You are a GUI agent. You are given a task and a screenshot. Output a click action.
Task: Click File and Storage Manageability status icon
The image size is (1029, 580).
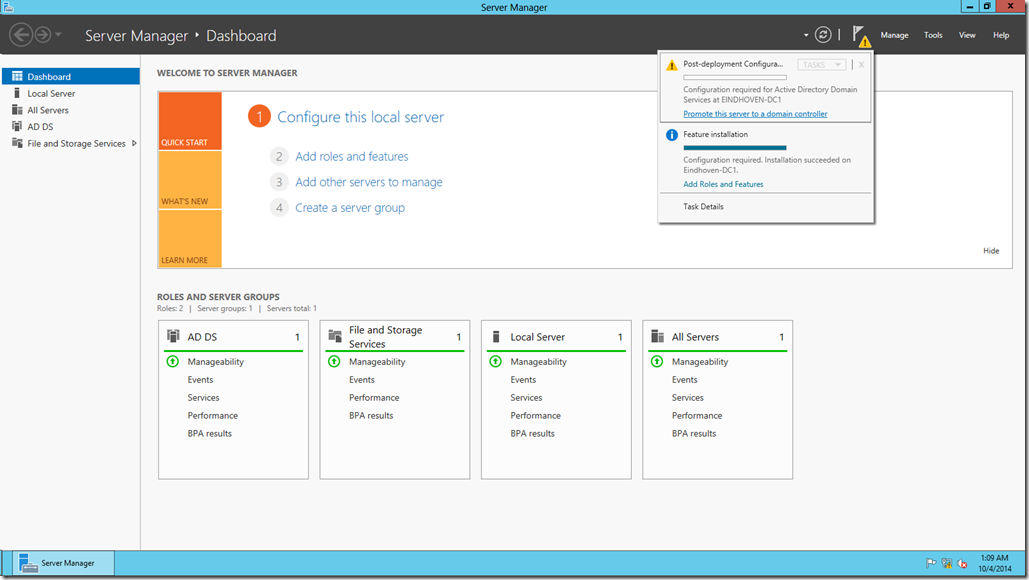tap(334, 362)
